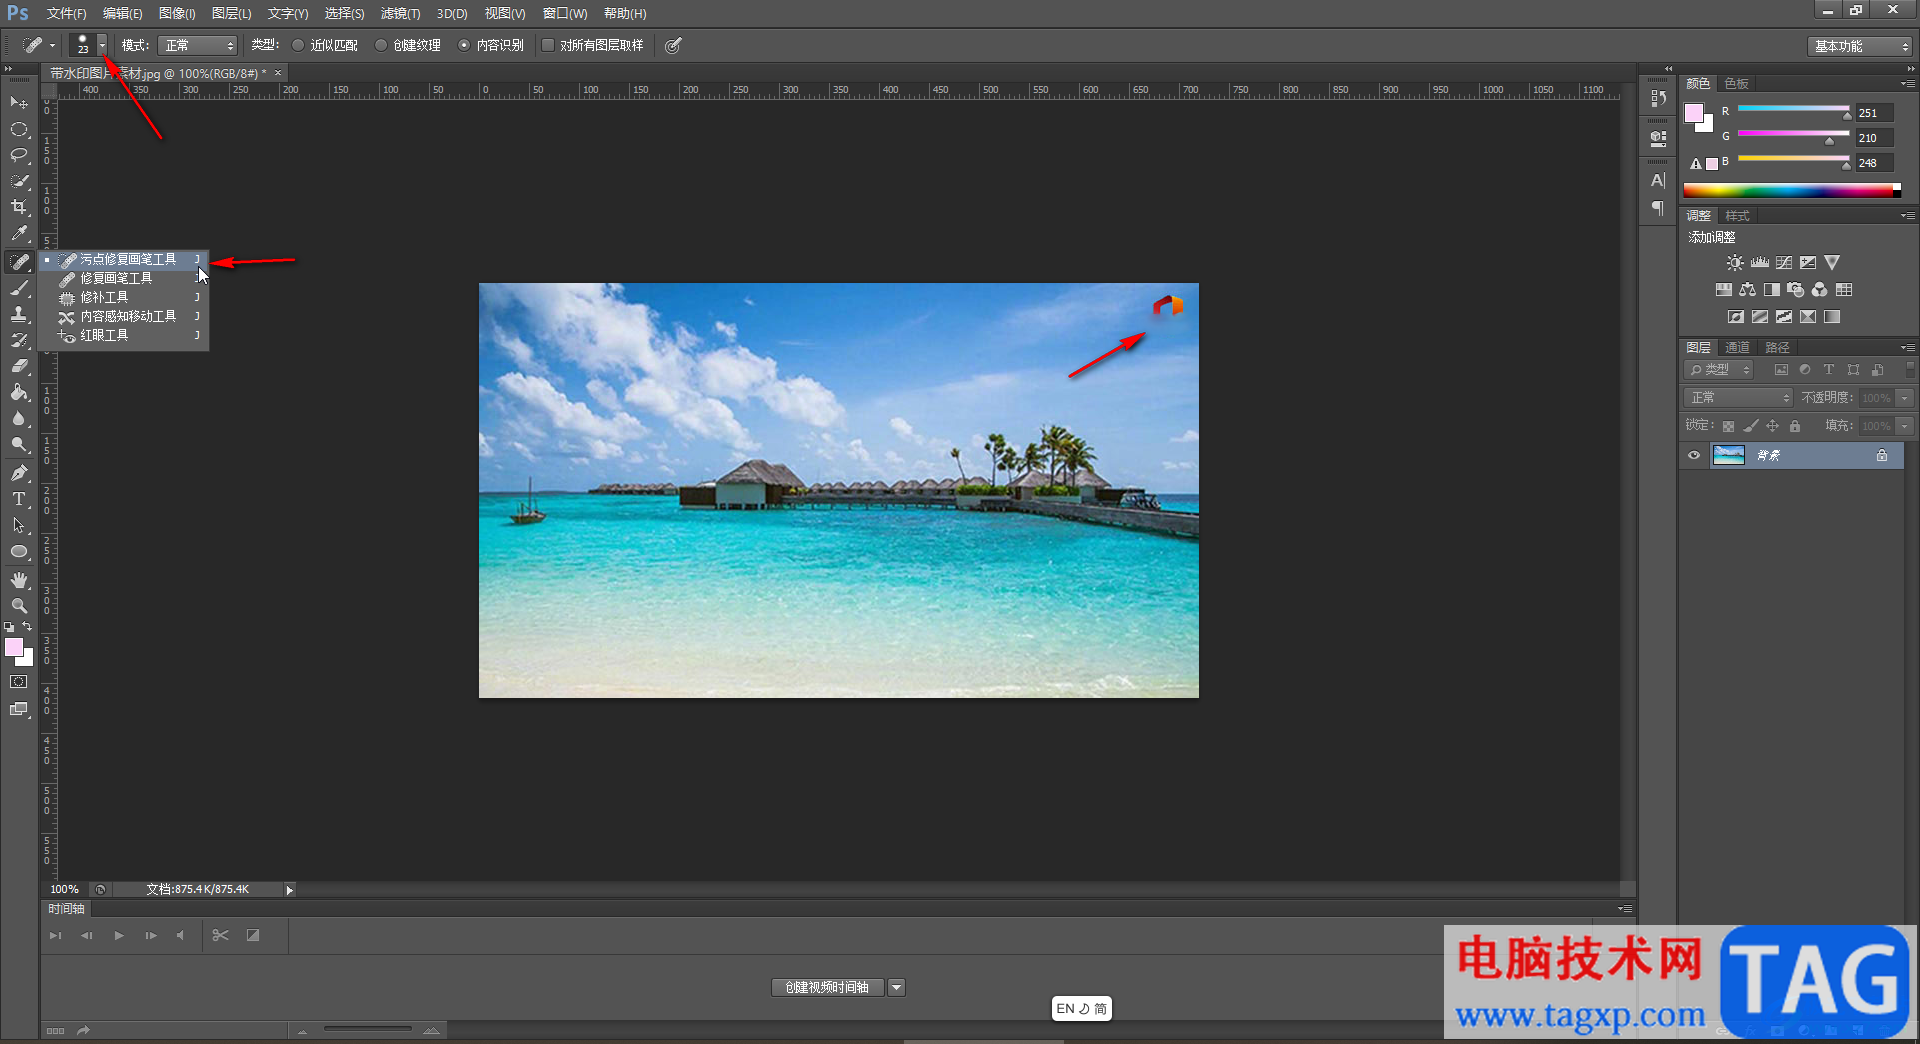Open the Color panel flyout menu
The width and height of the screenshot is (1920, 1044).
(x=1907, y=83)
